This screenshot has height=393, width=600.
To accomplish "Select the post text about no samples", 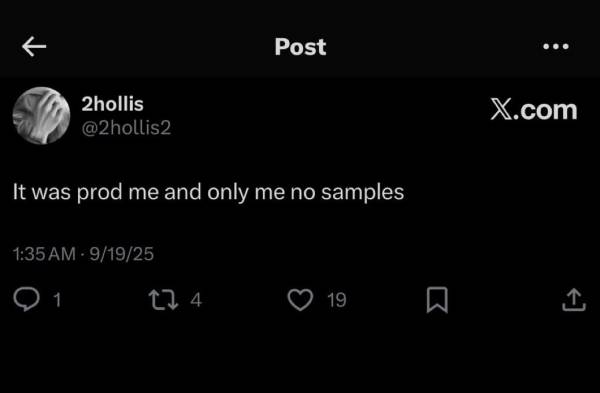I will pos(209,192).
